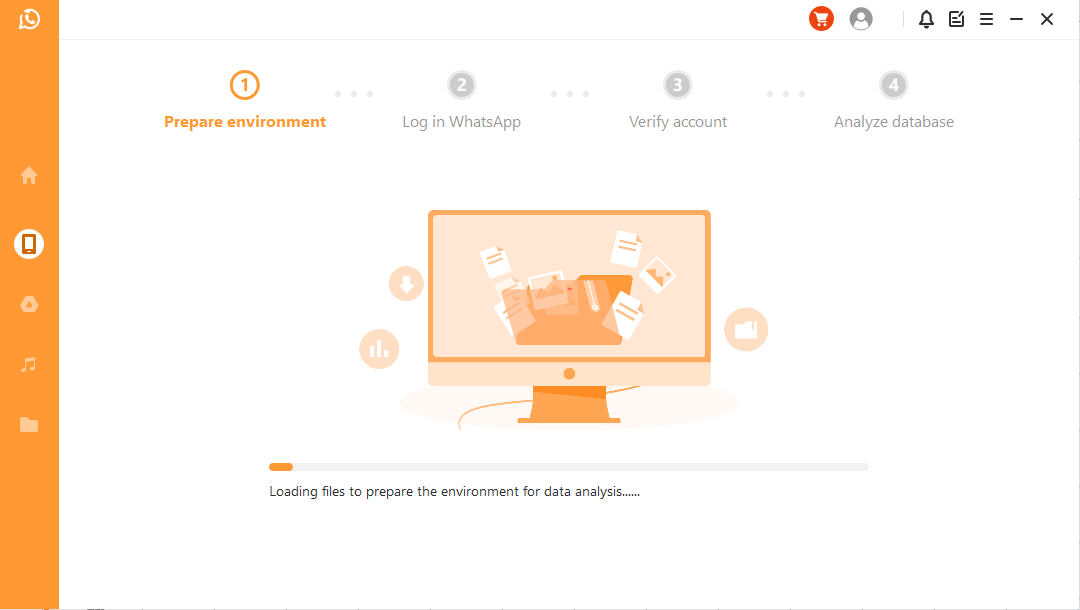Open the music note sidebar icon
Viewport: 1080px width, 610px height.
[x=28, y=364]
